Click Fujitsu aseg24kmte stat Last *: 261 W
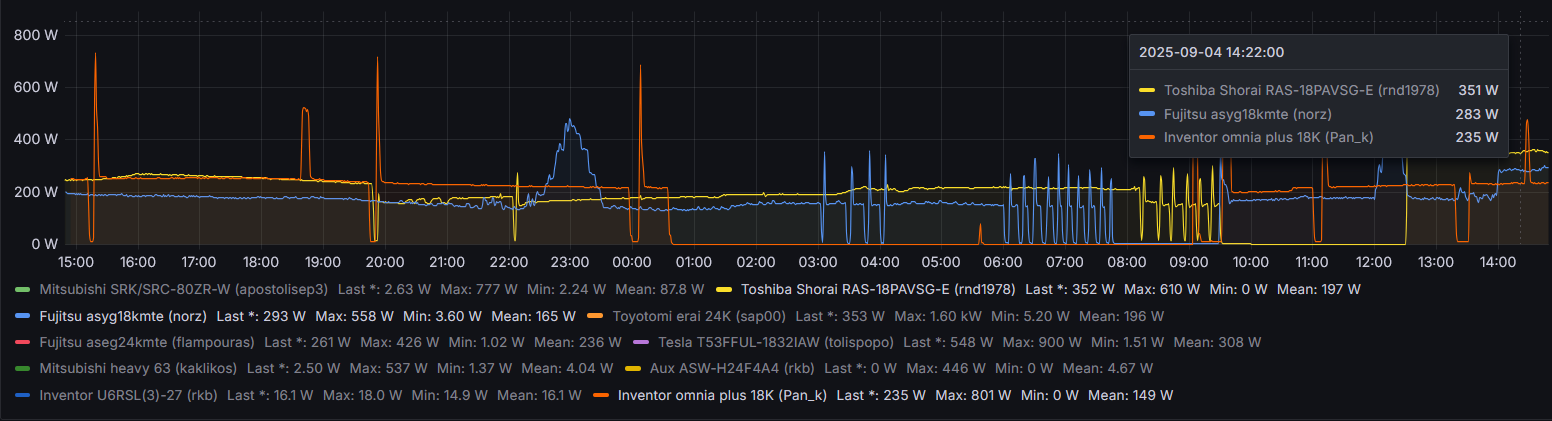The height and width of the screenshot is (421, 1552). click(x=310, y=342)
